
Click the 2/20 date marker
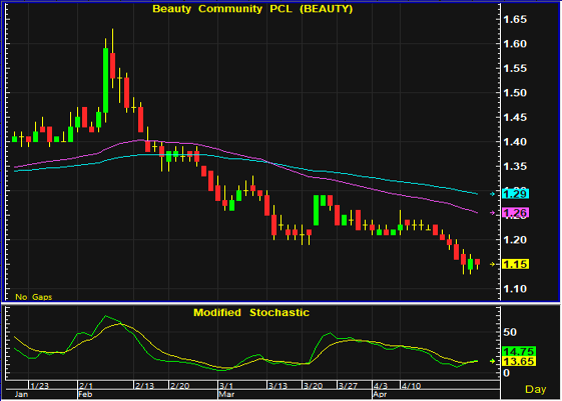pyautogui.click(x=180, y=386)
